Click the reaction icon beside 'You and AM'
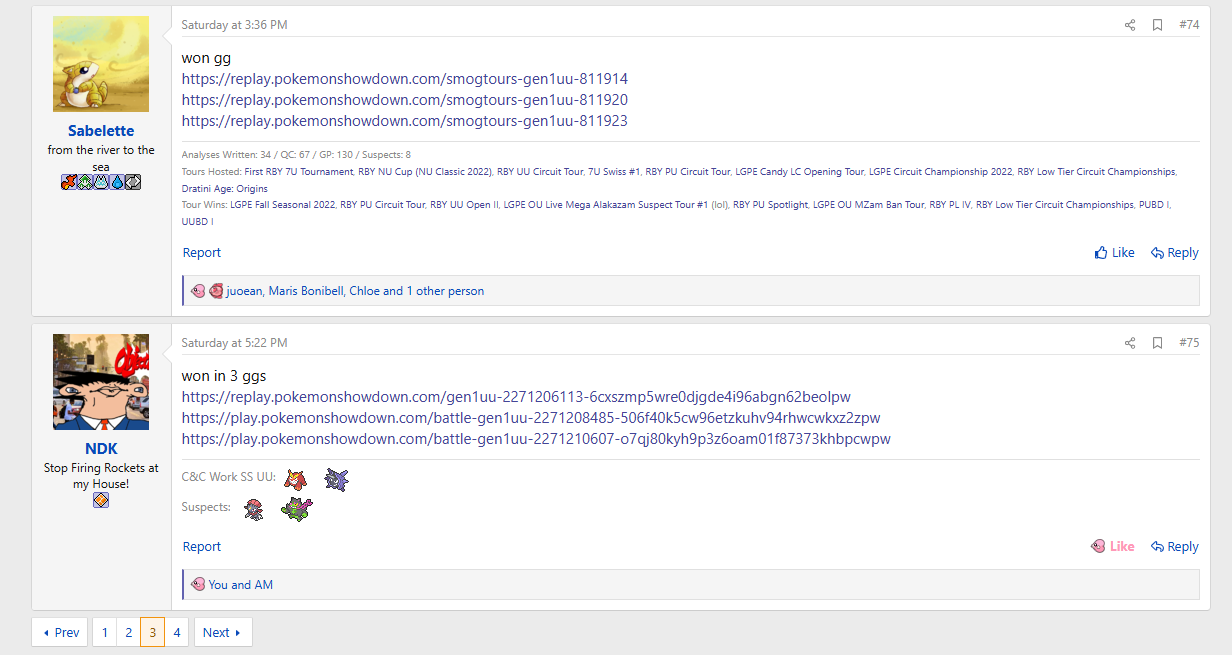The width and height of the screenshot is (1232, 655). (x=198, y=585)
